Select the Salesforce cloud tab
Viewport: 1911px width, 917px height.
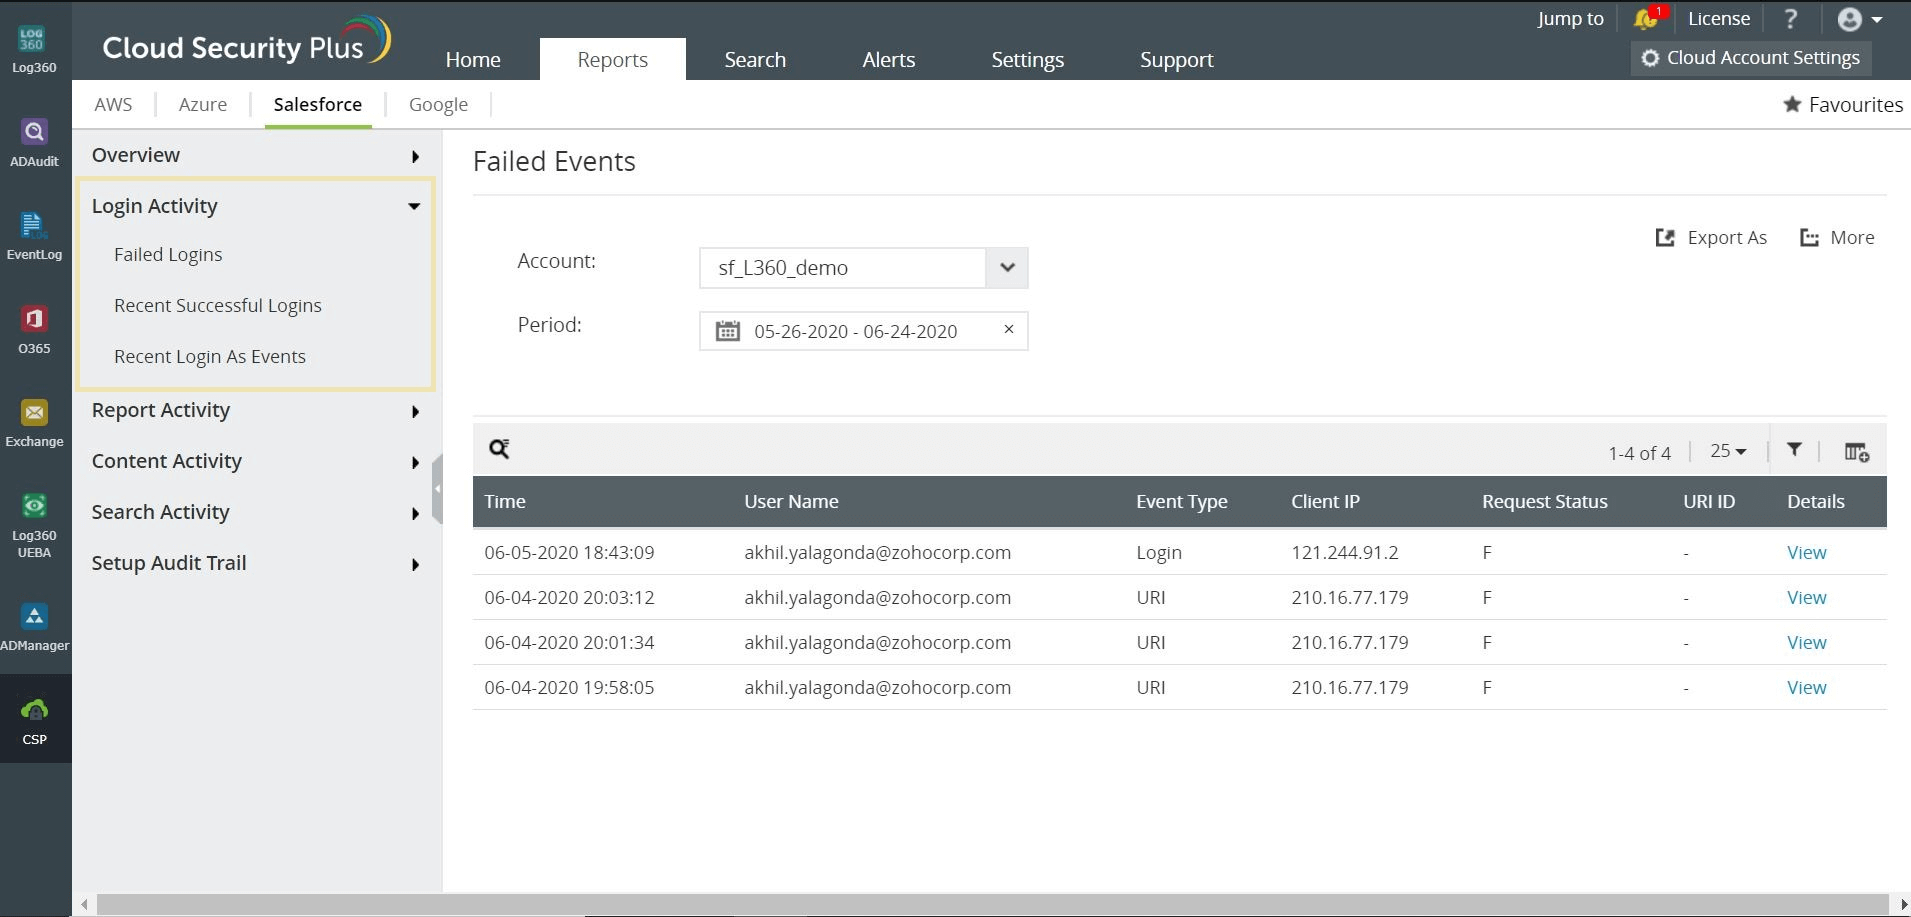(318, 104)
